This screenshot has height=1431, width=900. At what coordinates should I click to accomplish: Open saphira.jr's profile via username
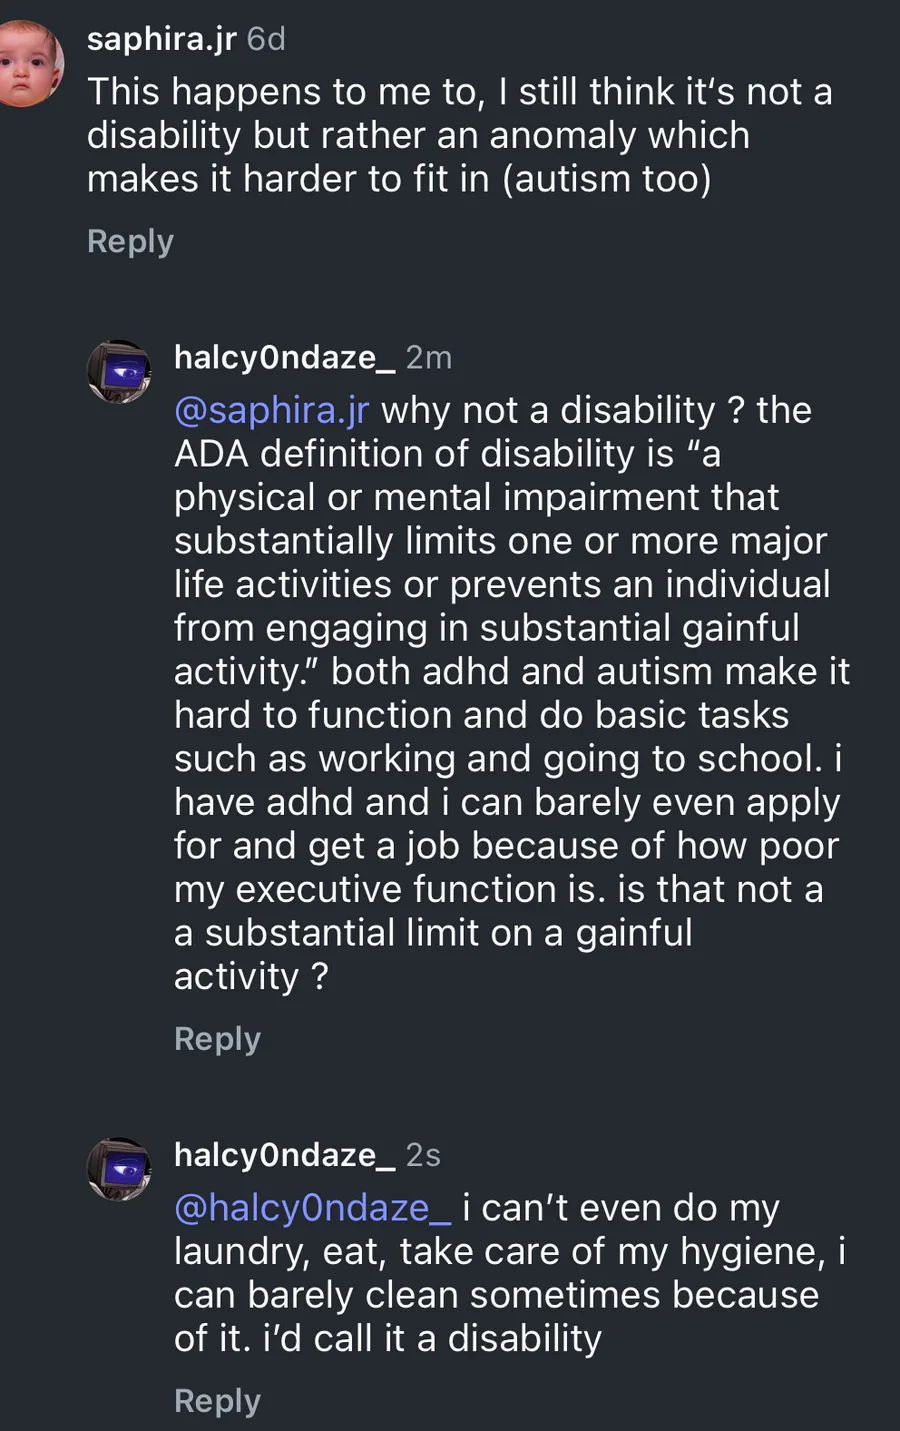coord(161,39)
